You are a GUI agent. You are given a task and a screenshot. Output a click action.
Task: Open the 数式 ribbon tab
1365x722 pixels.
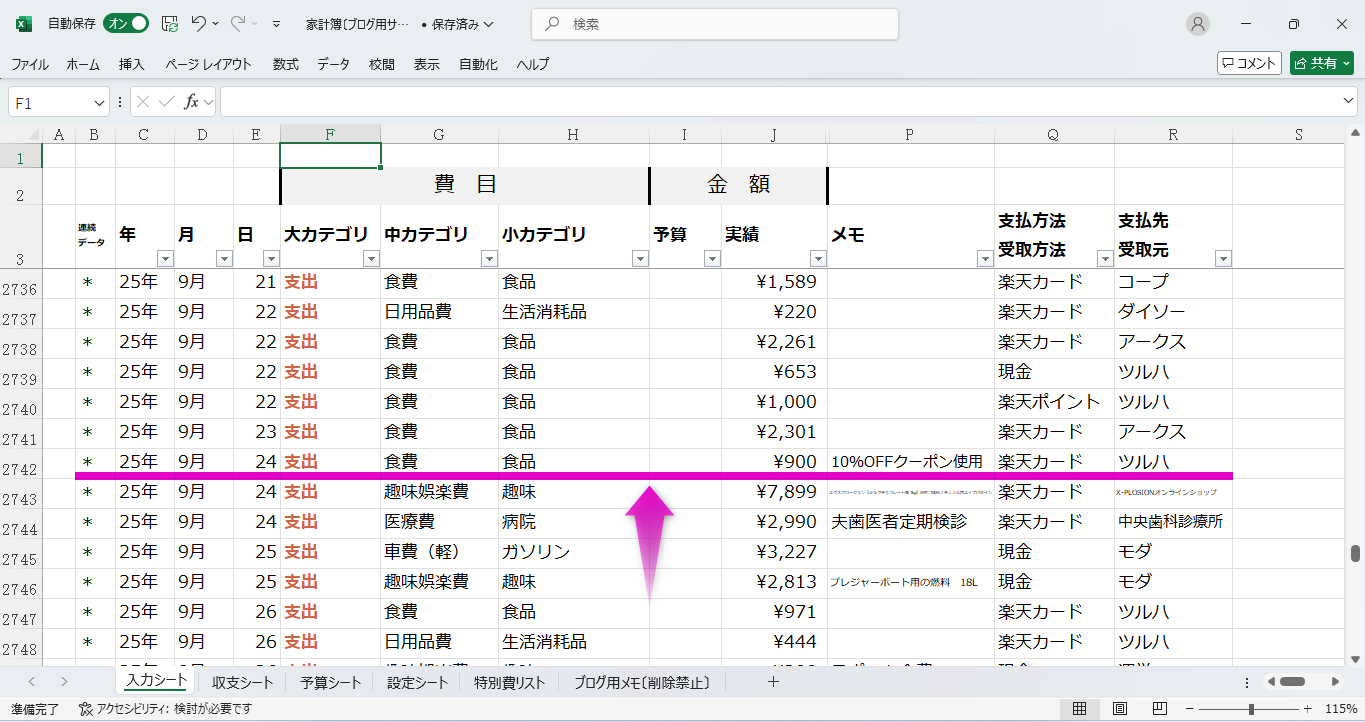click(x=285, y=64)
